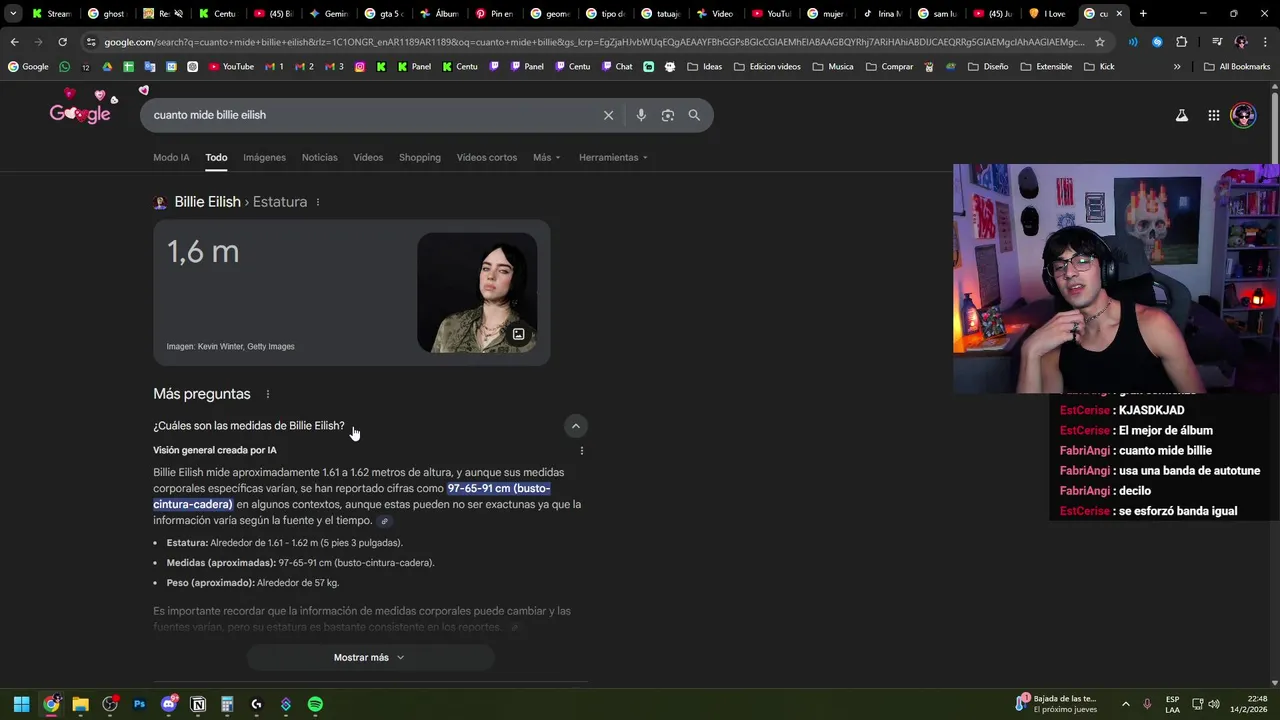This screenshot has height=720, width=1280.
Task: Click into the search field 'cuanto mide billie eilish'
Action: [x=370, y=115]
